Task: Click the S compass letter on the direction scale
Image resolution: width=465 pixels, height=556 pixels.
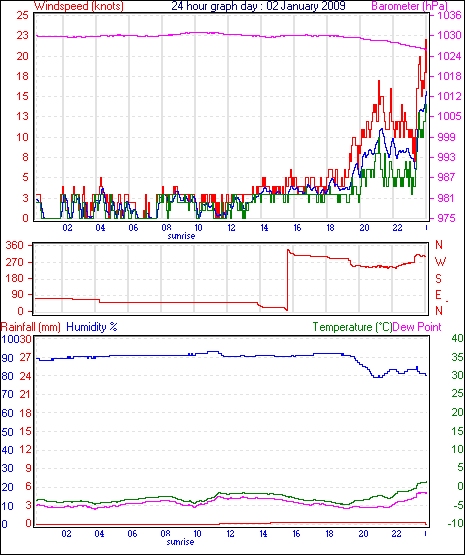Action: click(x=439, y=279)
